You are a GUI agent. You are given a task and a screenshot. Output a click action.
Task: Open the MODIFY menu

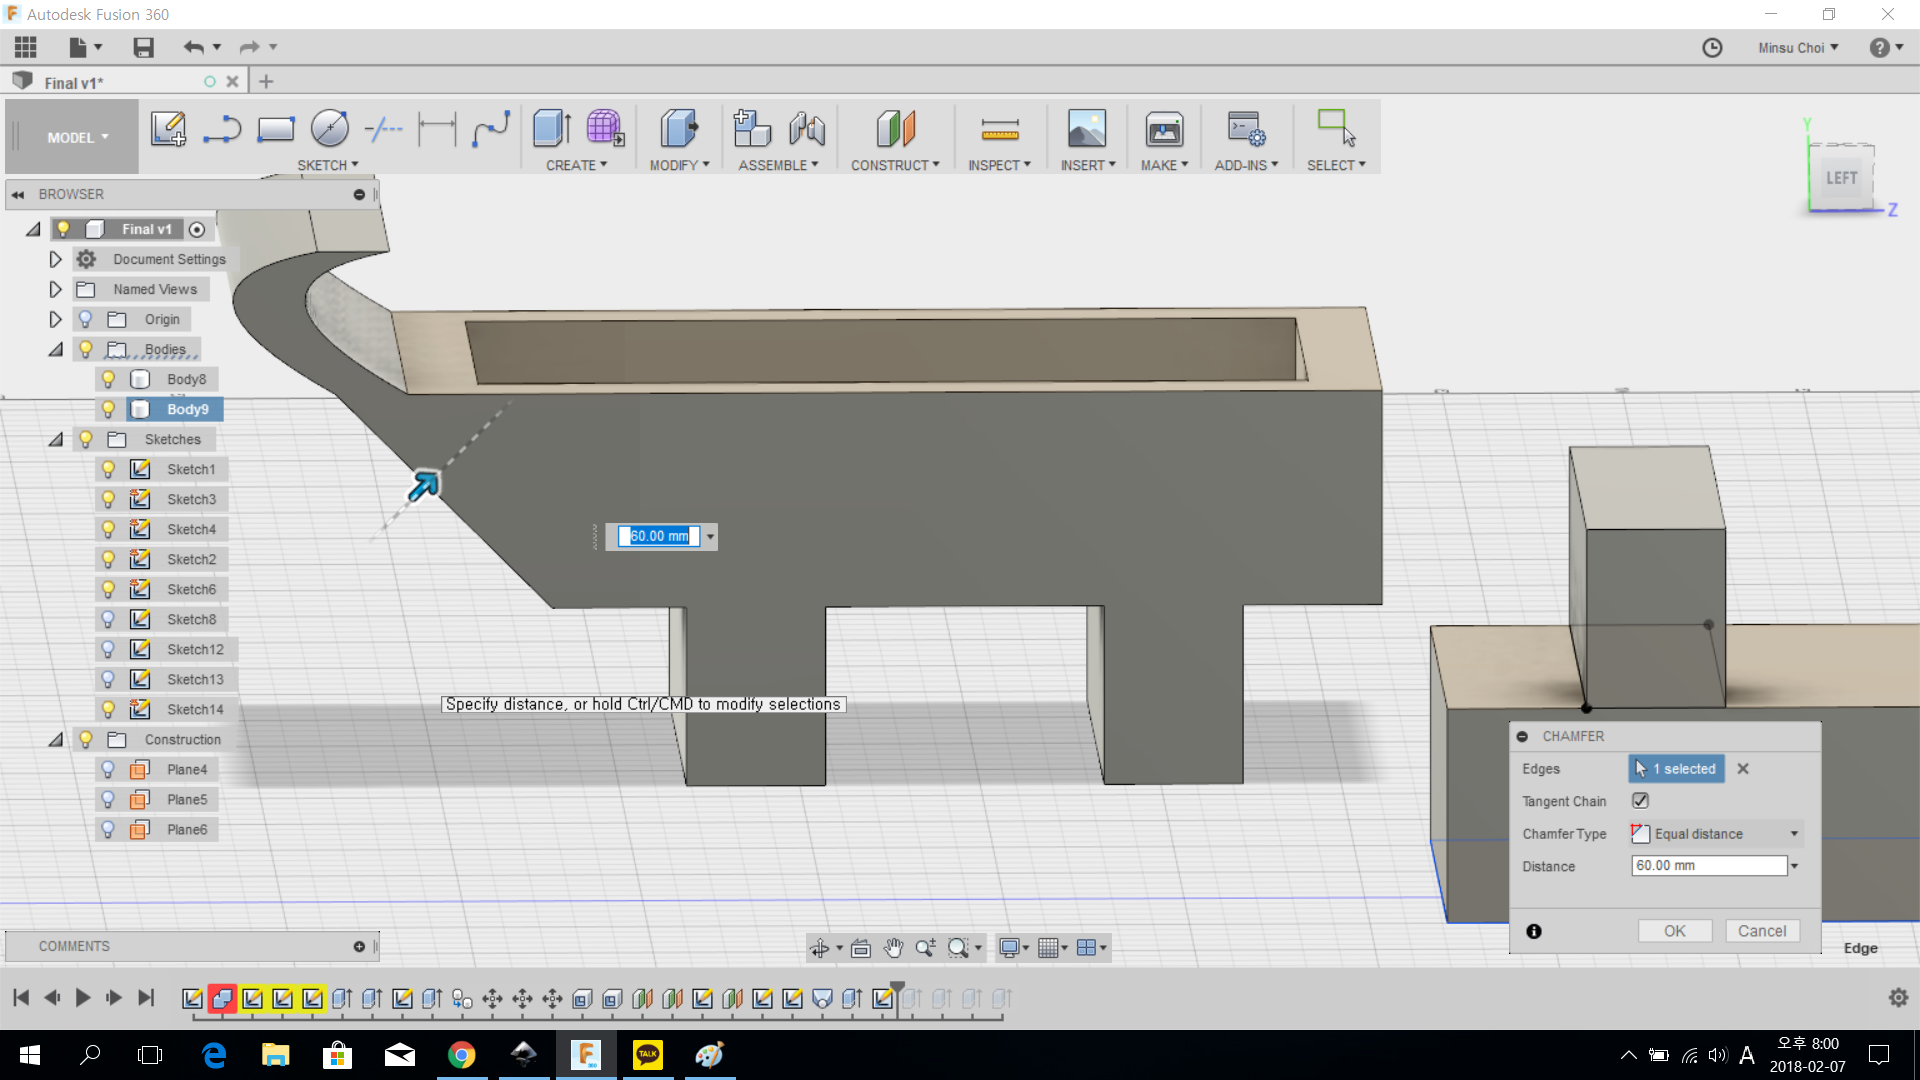coord(679,165)
